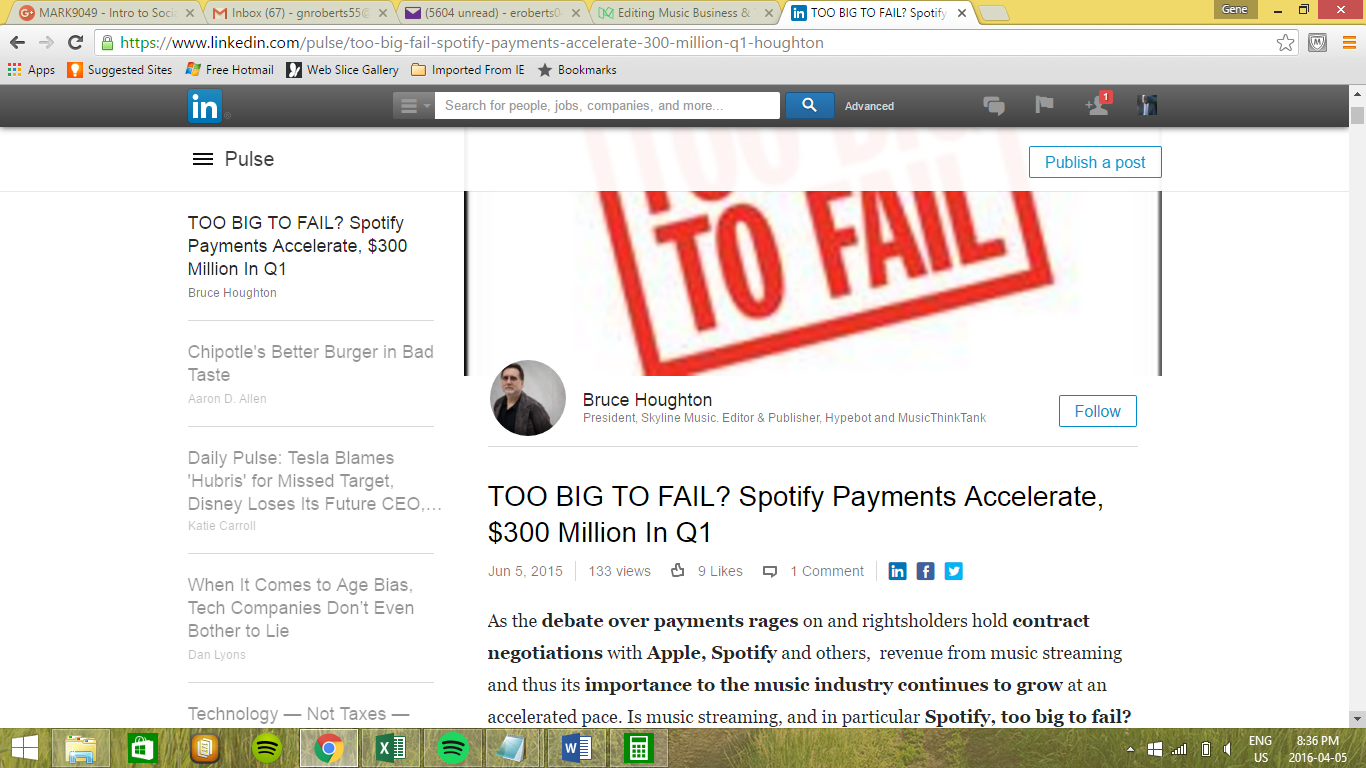Click the LinkedIn logo in the header
This screenshot has width=1366, height=768.
tap(205, 106)
